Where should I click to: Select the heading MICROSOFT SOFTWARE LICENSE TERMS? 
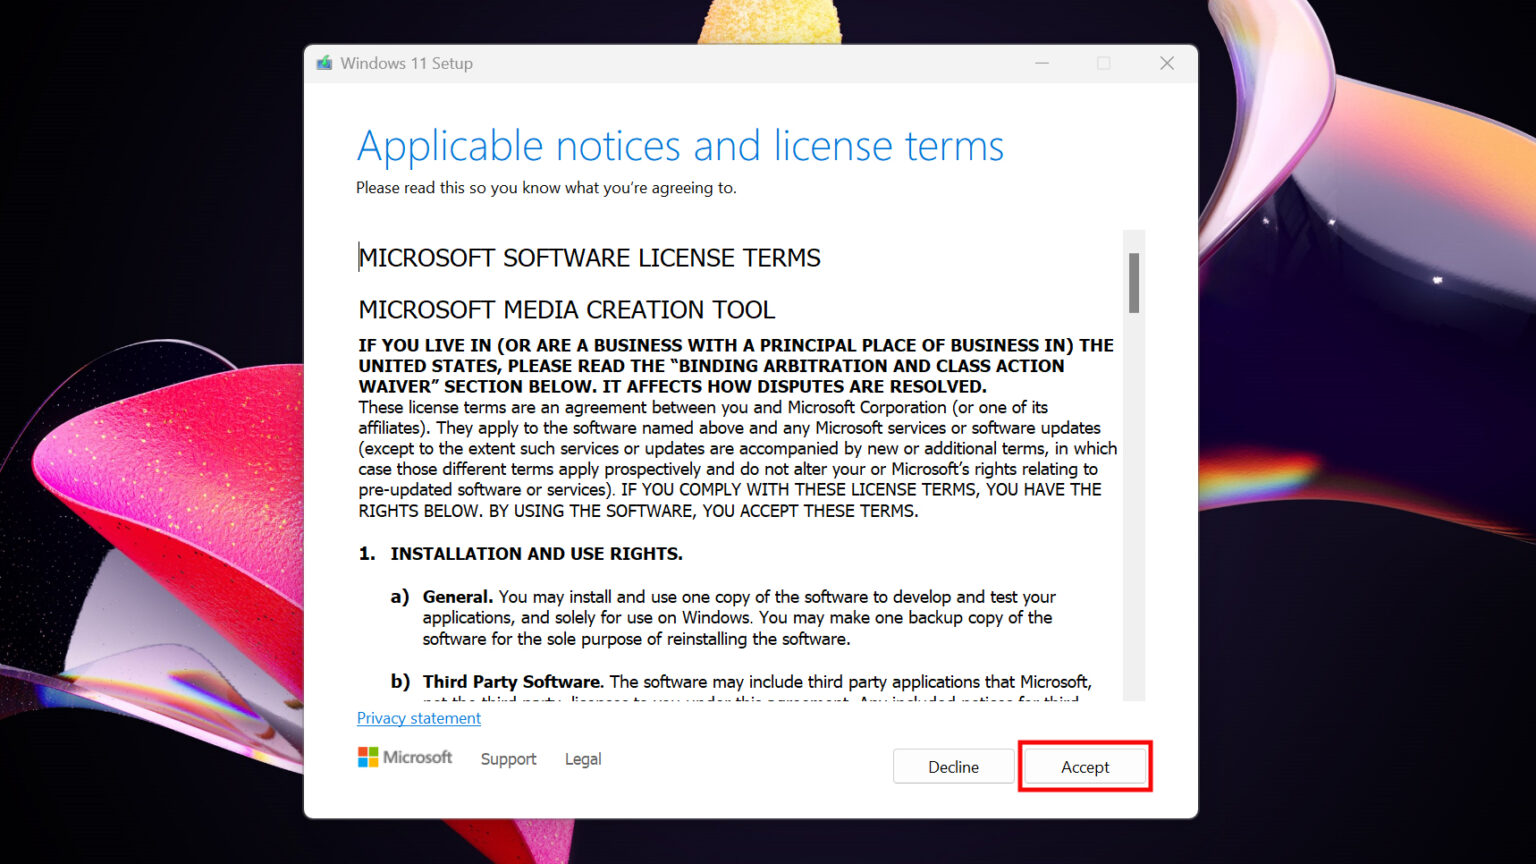[x=589, y=257]
